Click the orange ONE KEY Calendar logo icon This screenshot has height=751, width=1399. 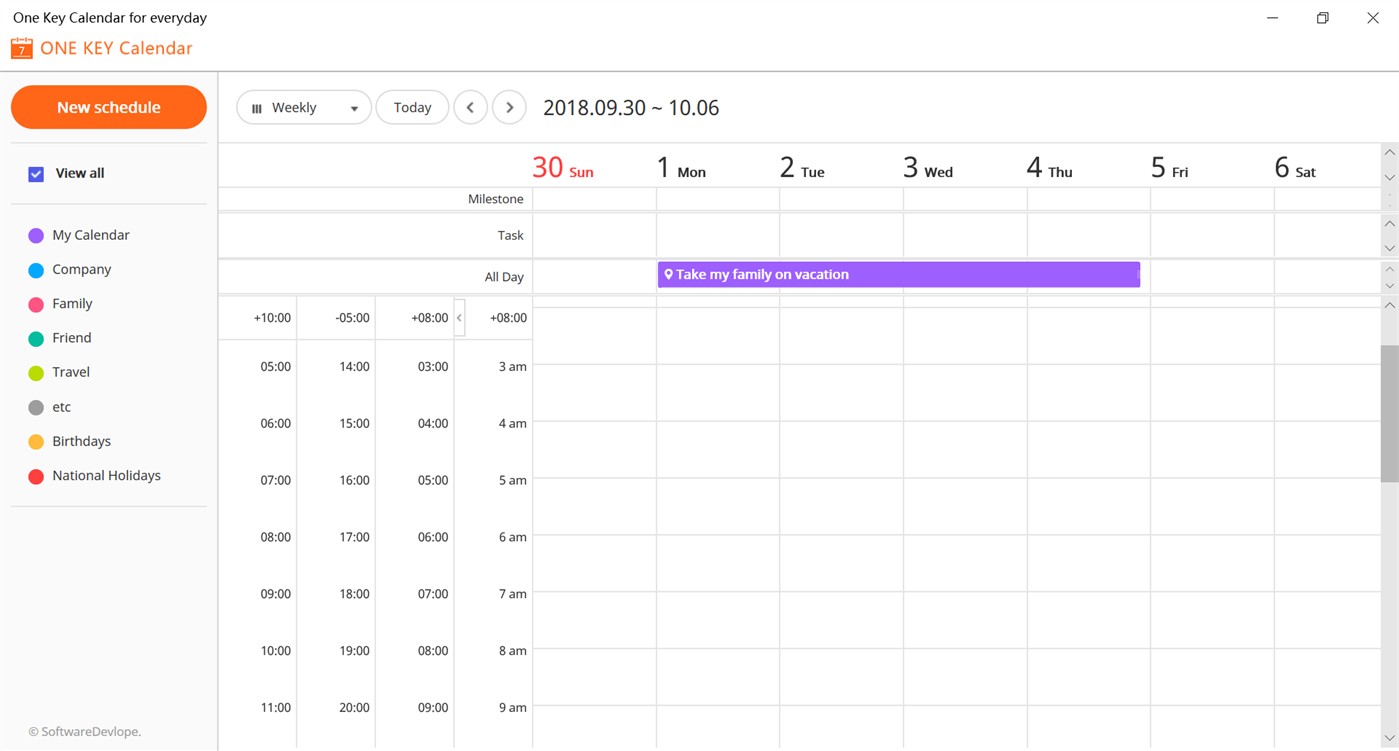coord(21,48)
